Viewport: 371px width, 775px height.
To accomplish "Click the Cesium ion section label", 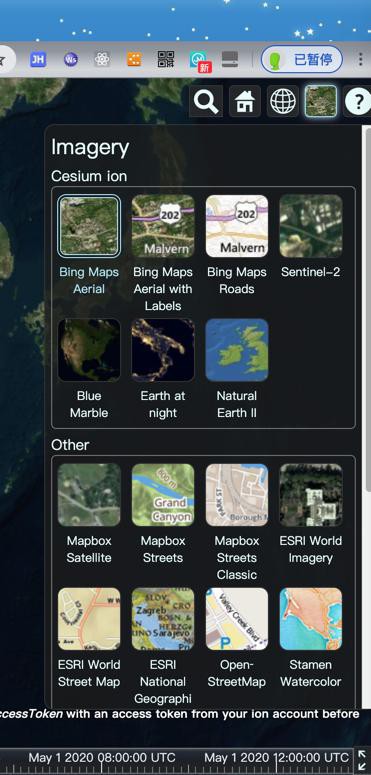I will click(89, 176).
